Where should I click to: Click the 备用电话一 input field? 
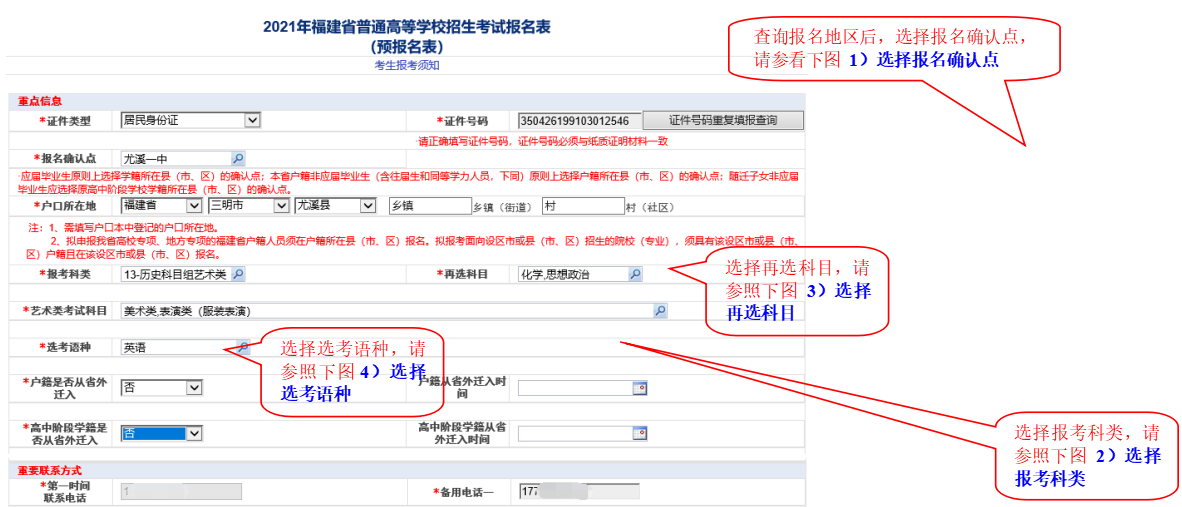coord(578,491)
